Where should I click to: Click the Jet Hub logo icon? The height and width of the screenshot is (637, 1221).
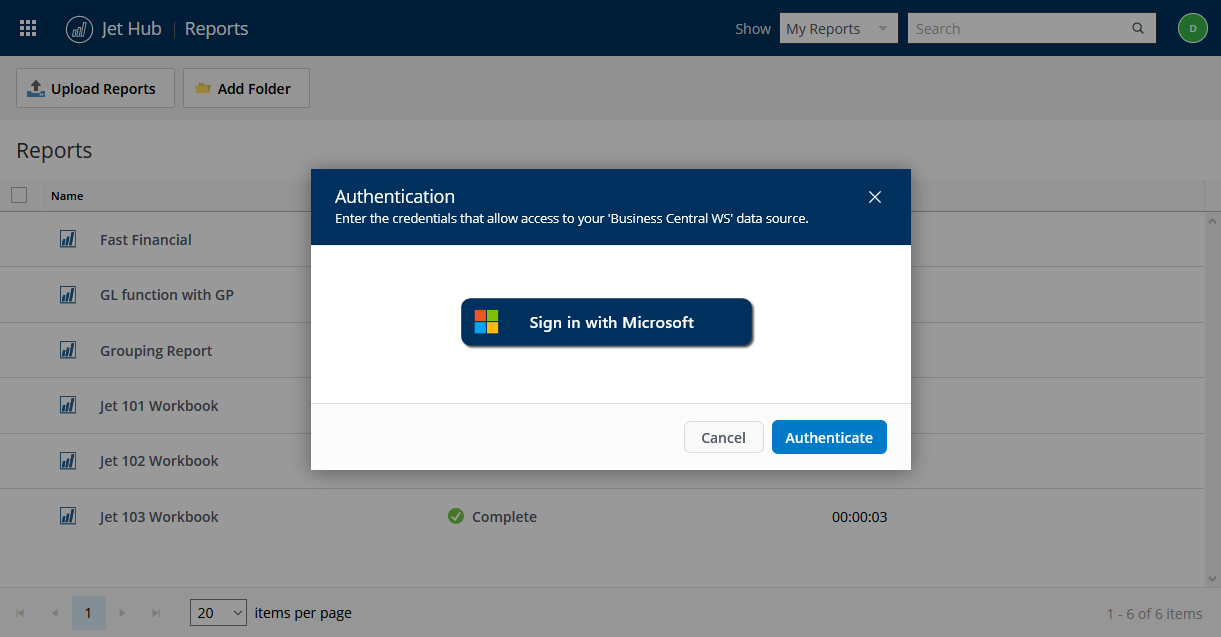(79, 29)
